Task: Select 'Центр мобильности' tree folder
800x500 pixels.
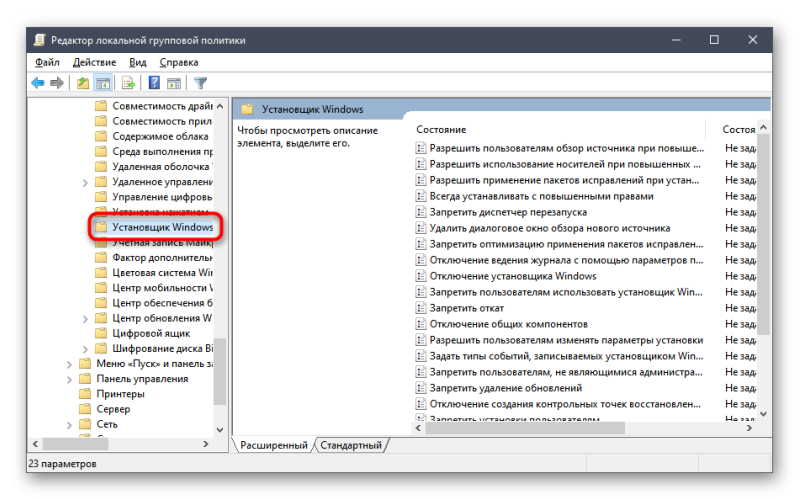Action: tap(162, 288)
